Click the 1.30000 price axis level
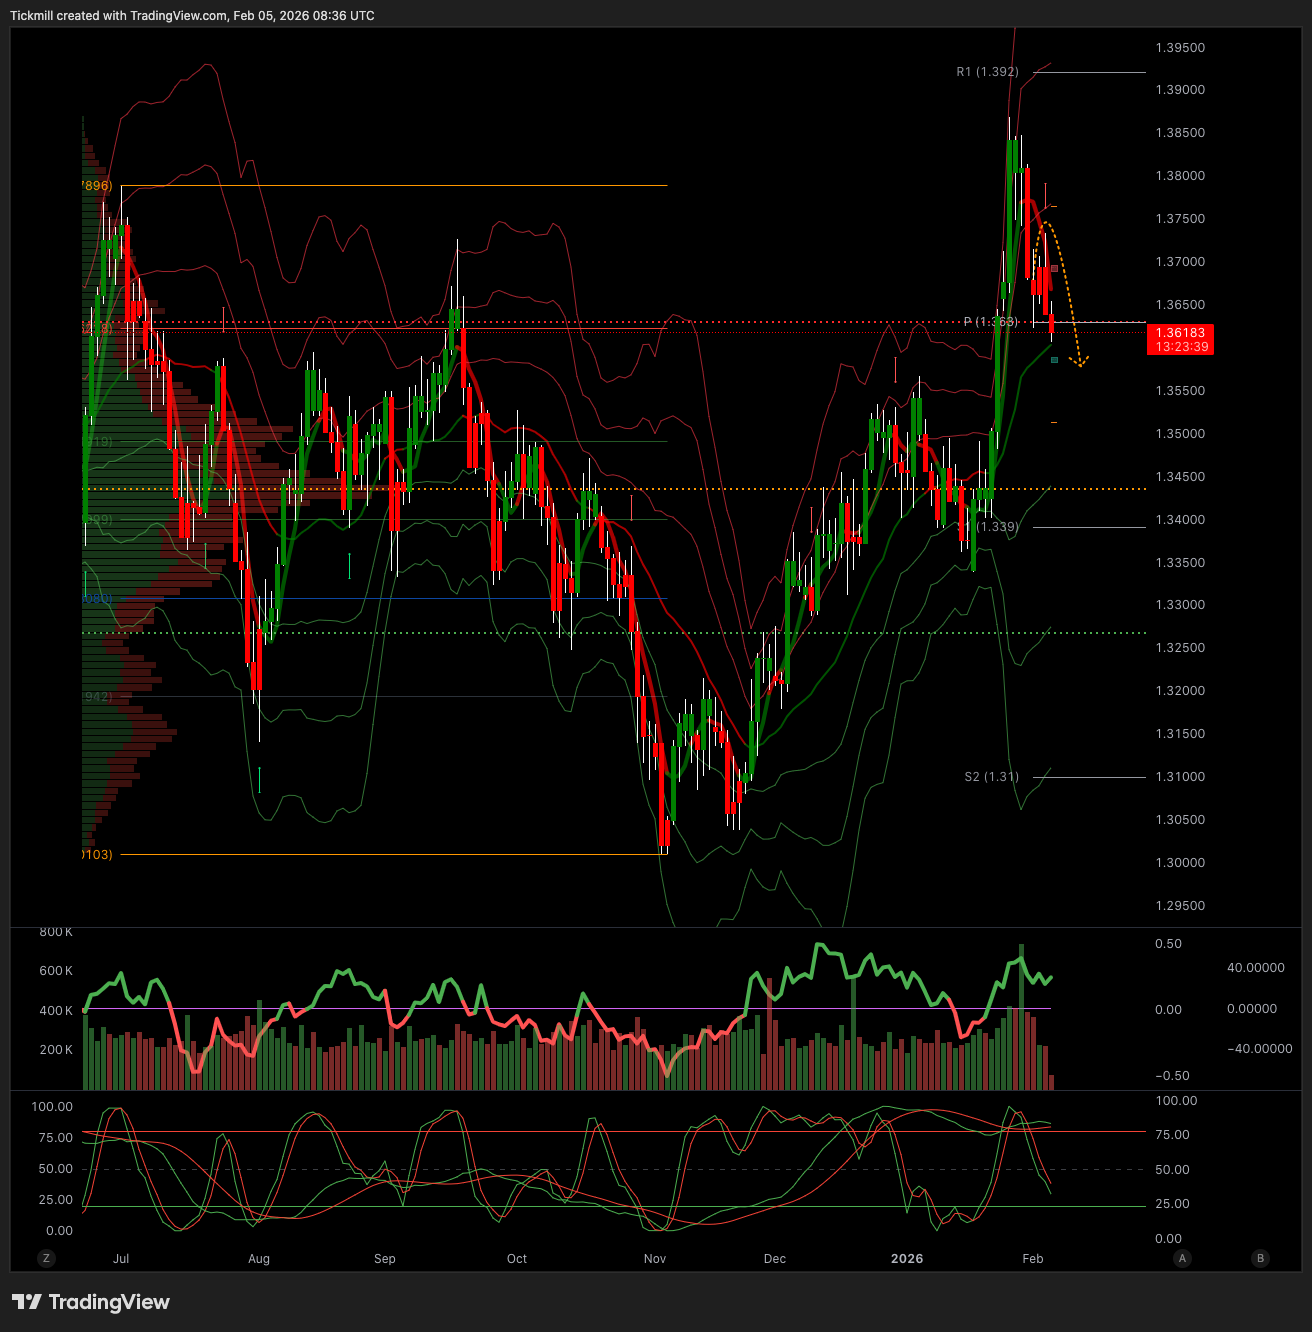Viewport: 1312px width, 1332px height. (x=1180, y=863)
